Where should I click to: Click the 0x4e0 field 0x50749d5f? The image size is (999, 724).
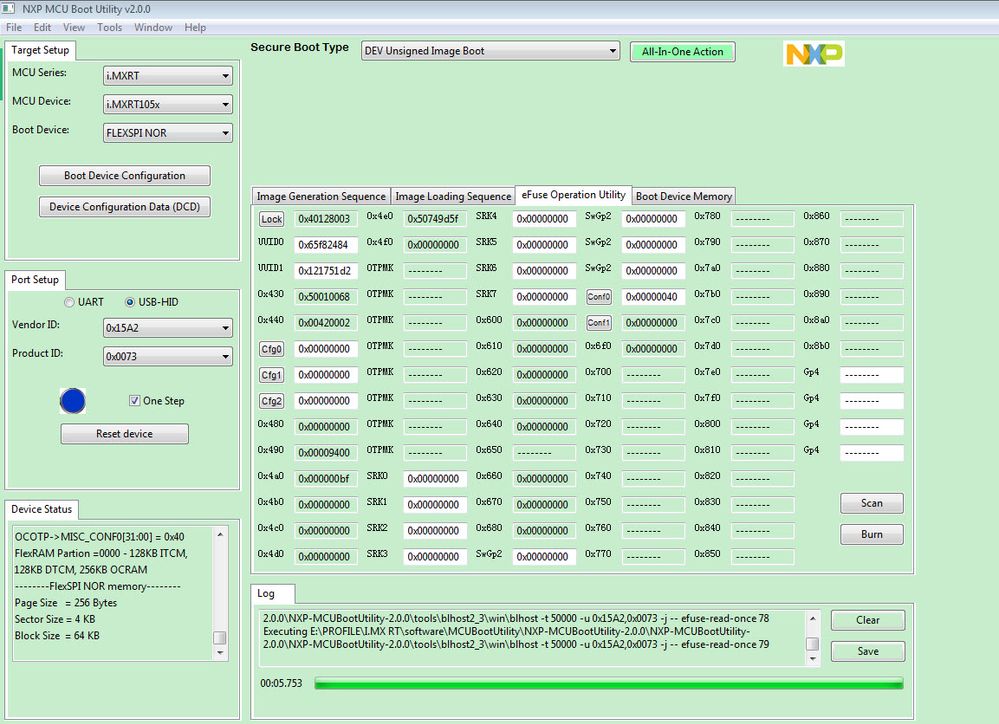(x=435, y=219)
